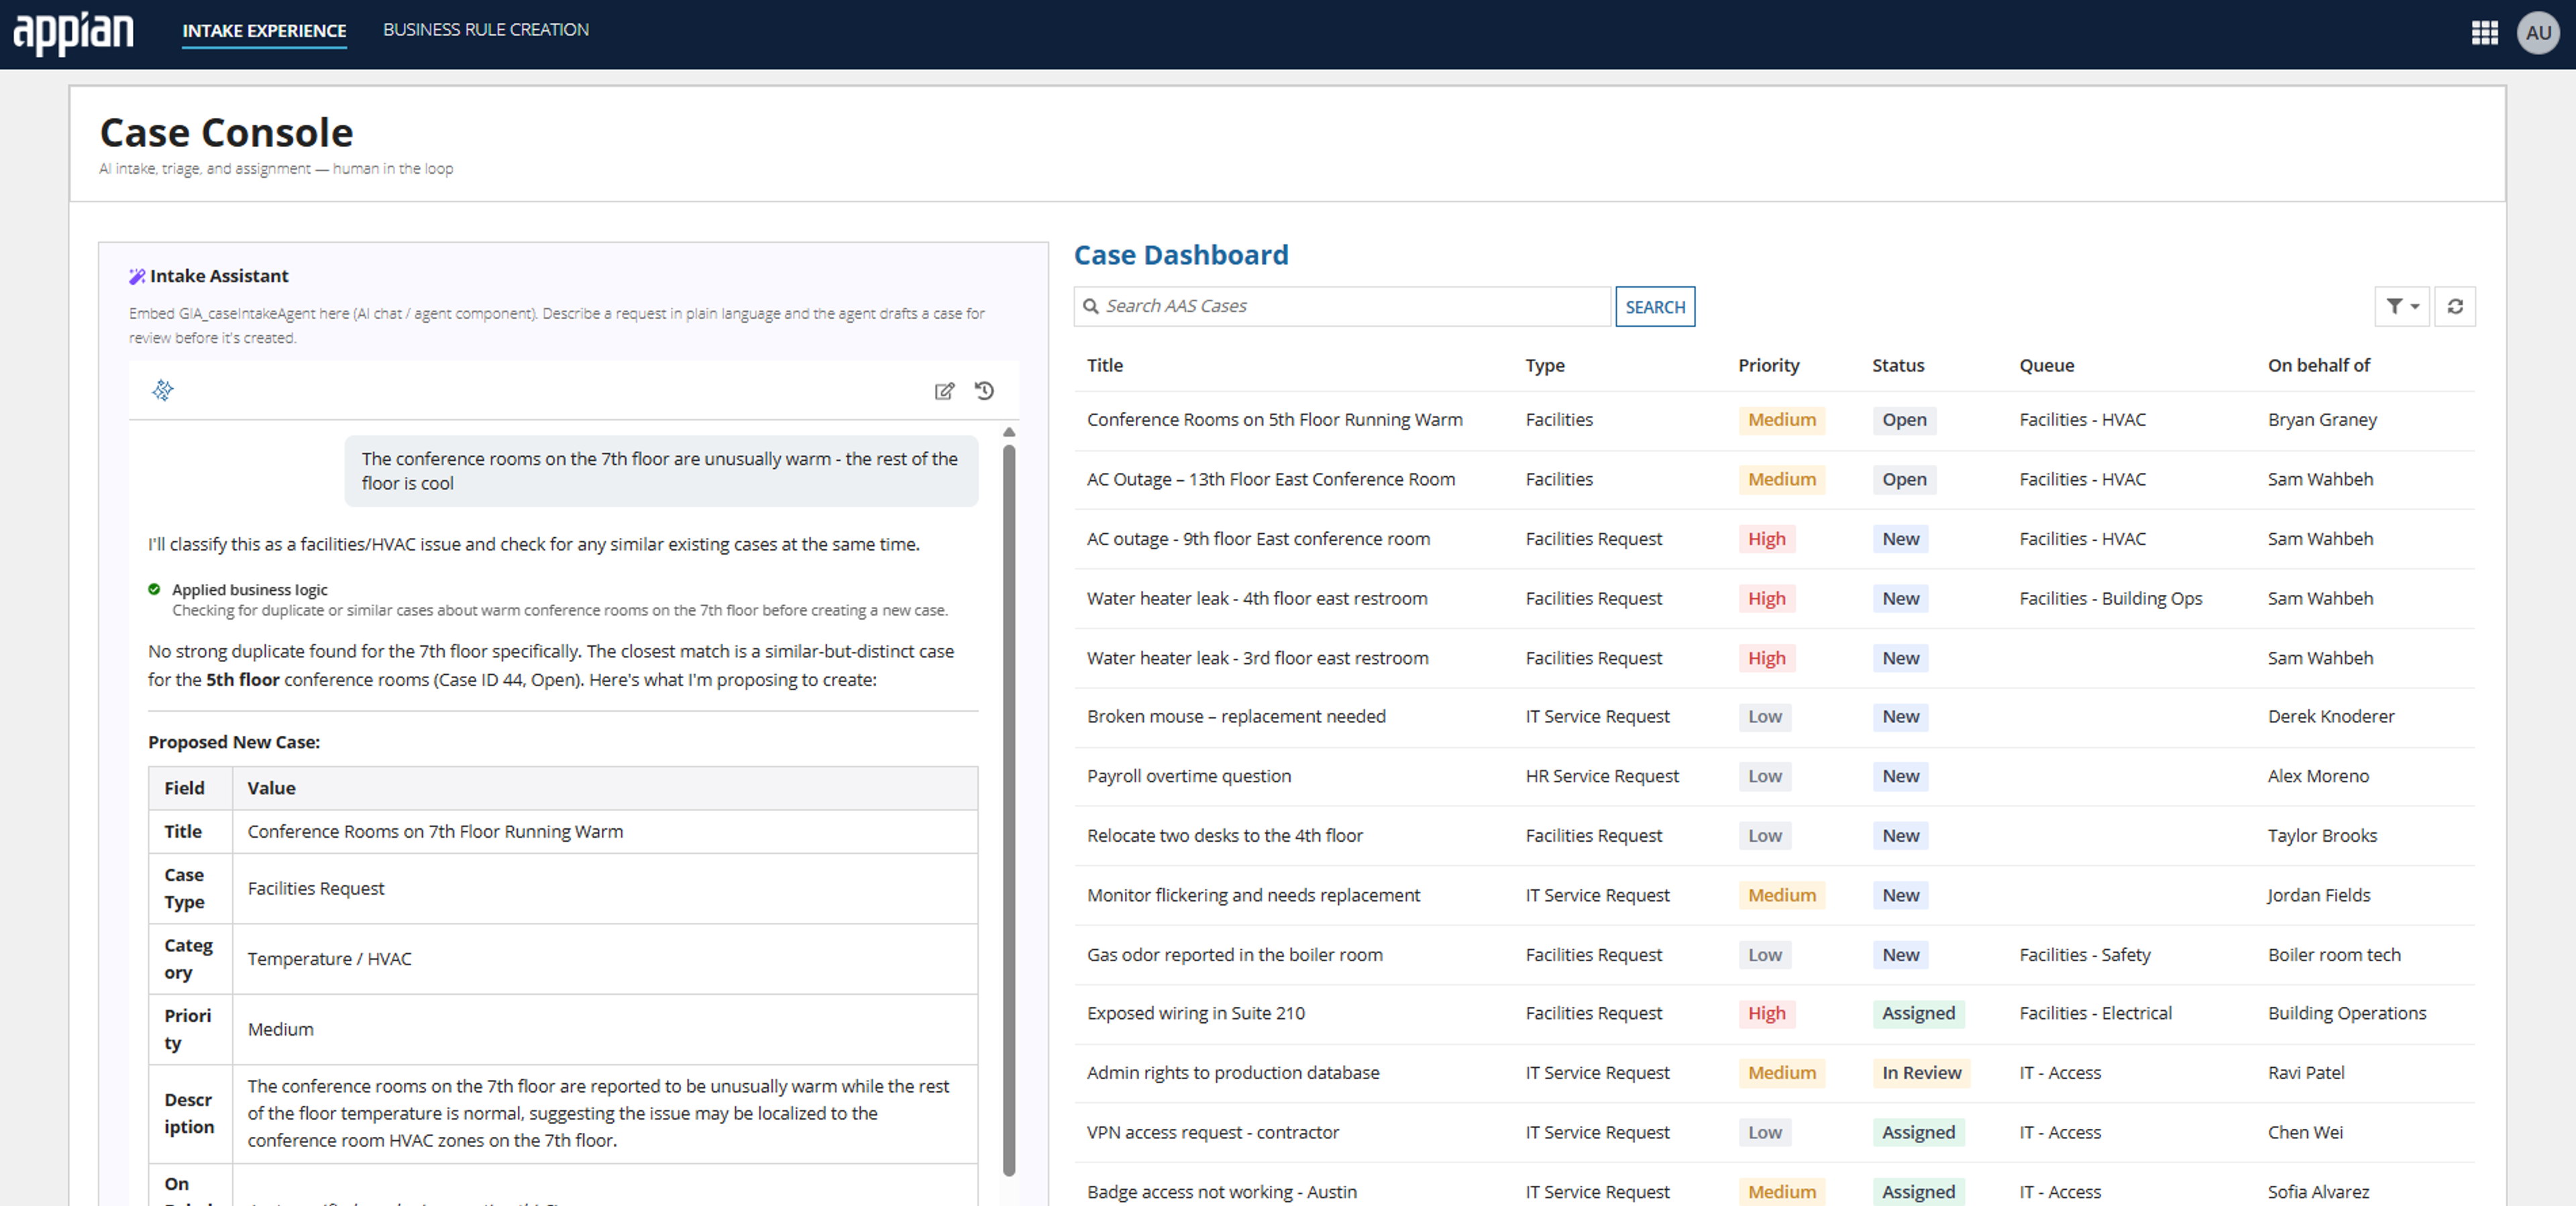Viewport: 2576px width, 1206px height.
Task: Open case Relocate two desks to the 4th floor
Action: (1224, 835)
